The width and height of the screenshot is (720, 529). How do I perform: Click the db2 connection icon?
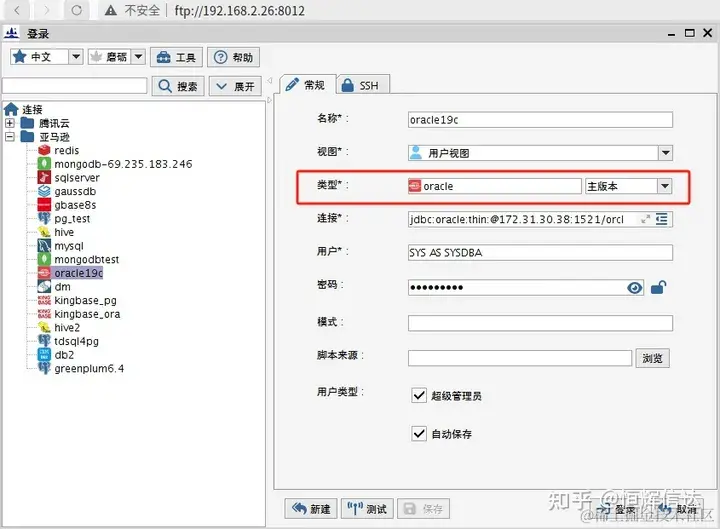tap(44, 355)
